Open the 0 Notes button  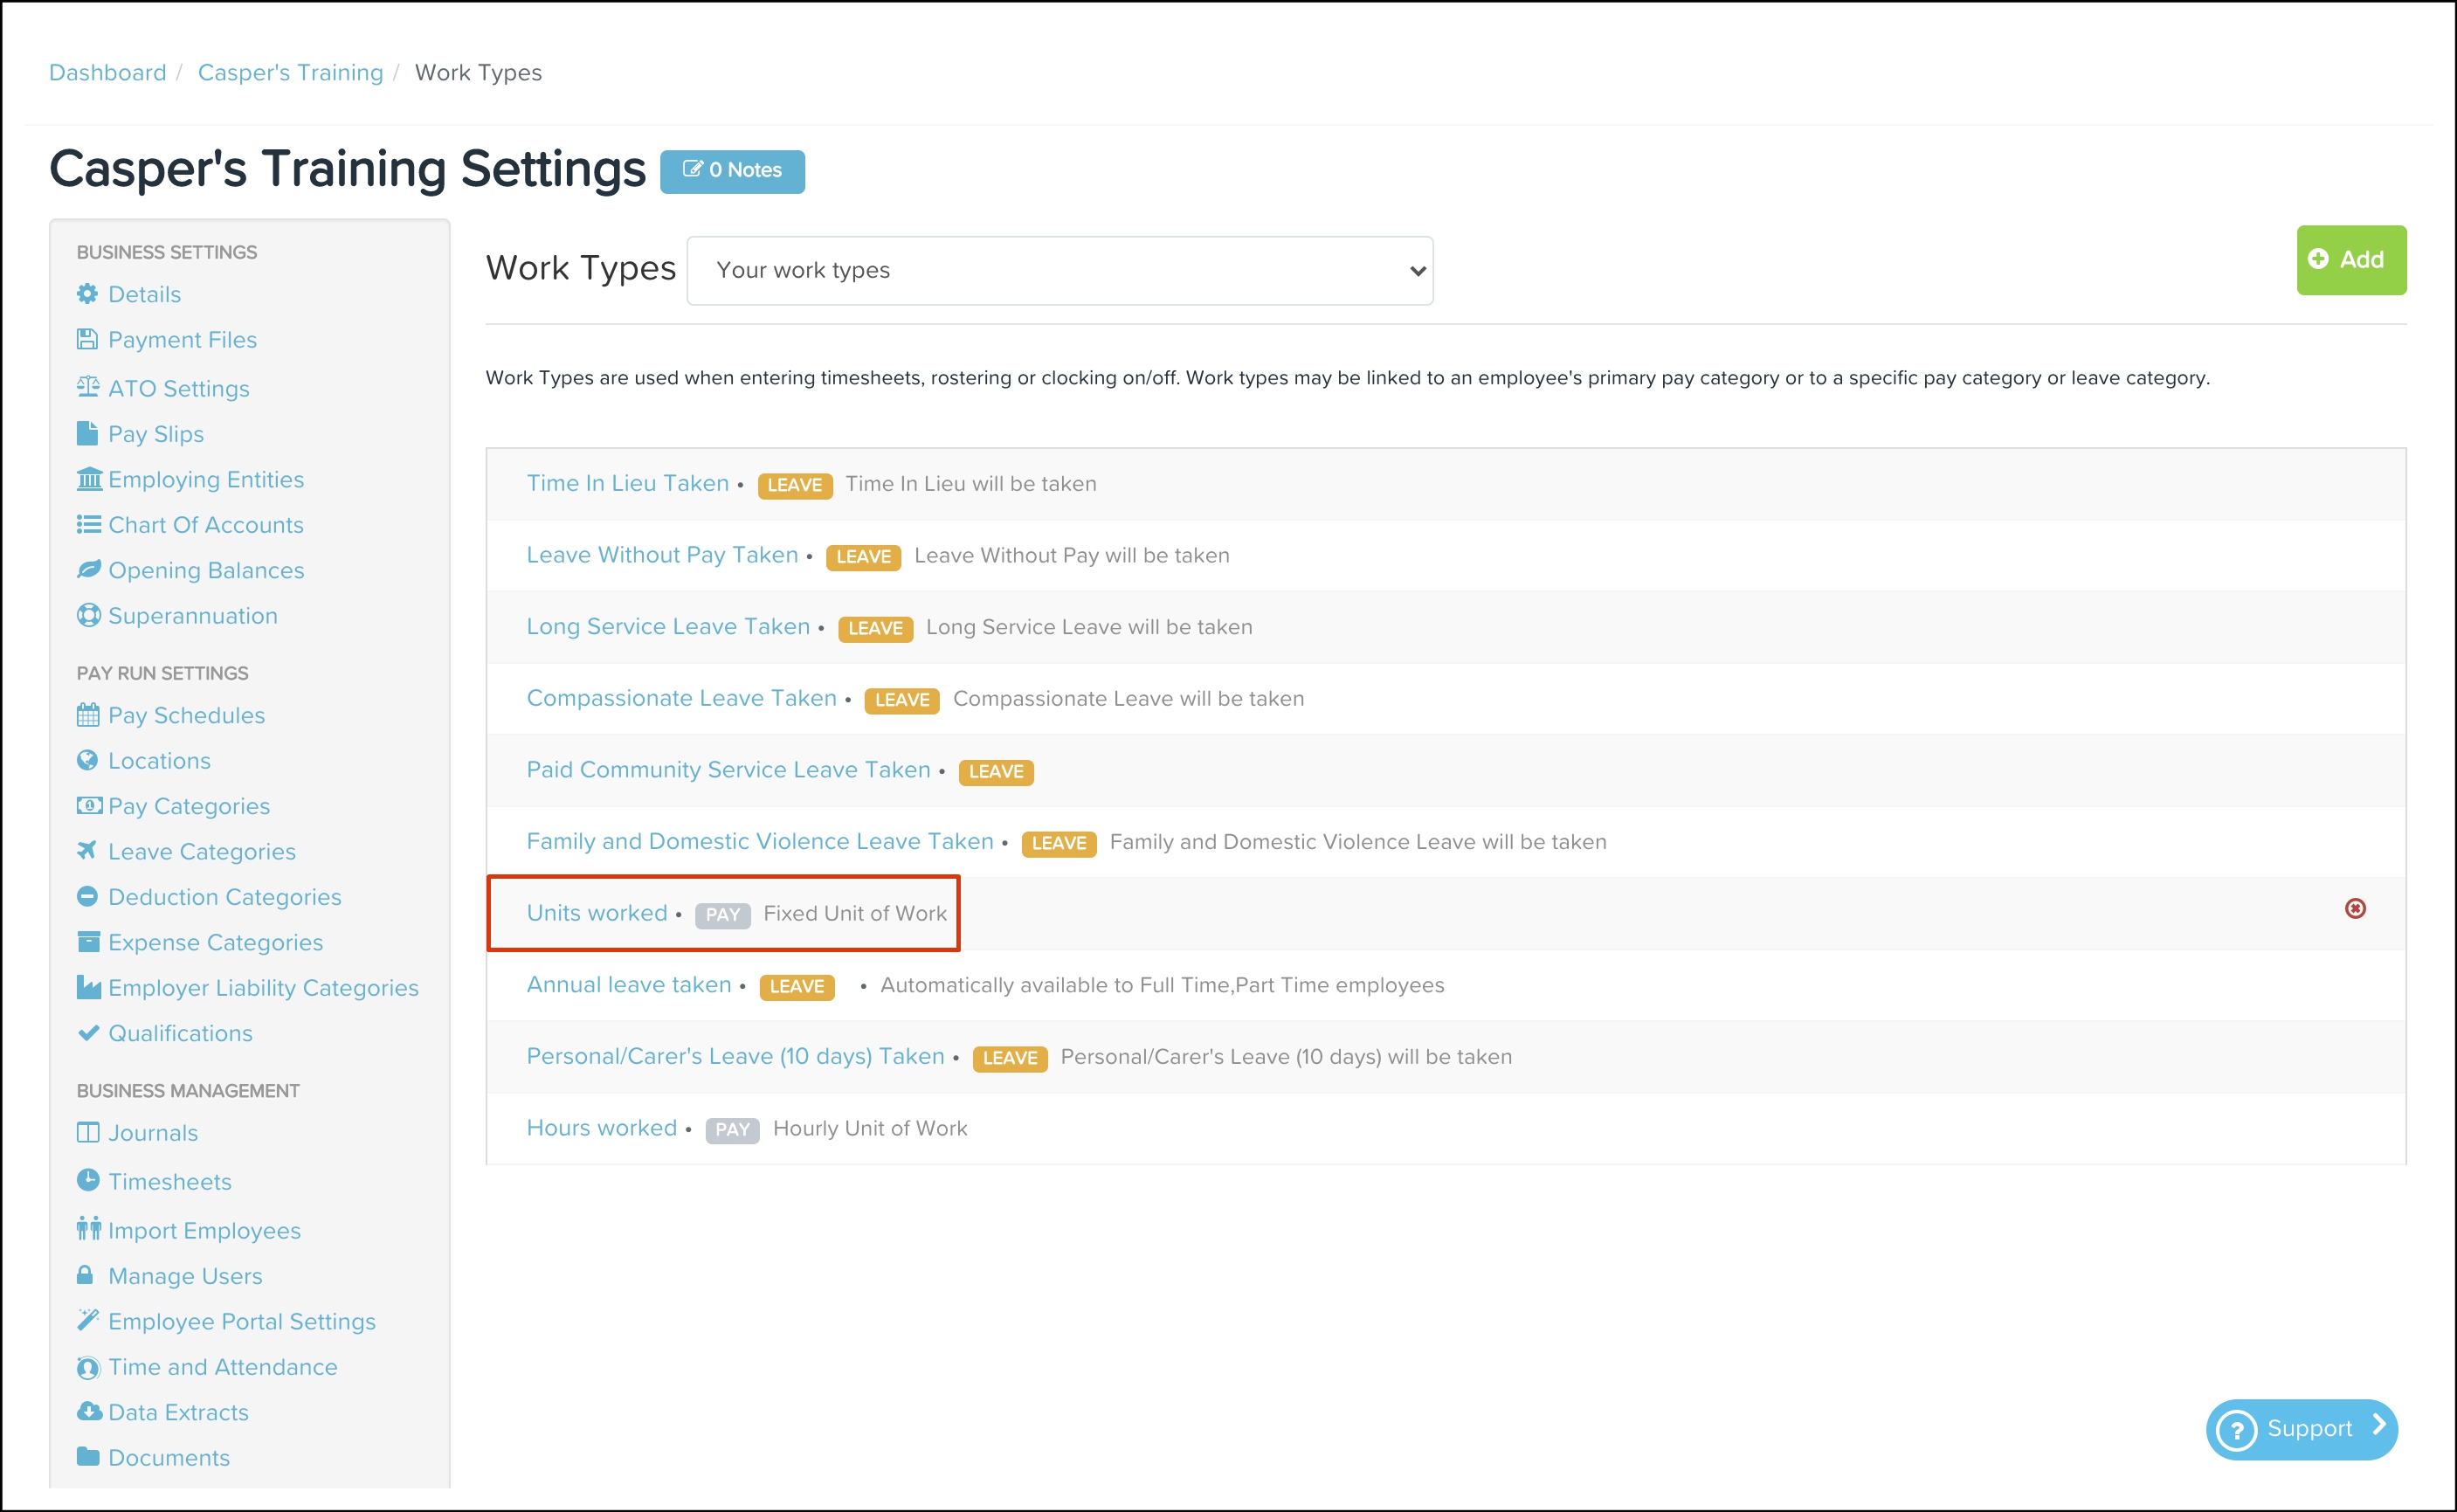pos(732,171)
